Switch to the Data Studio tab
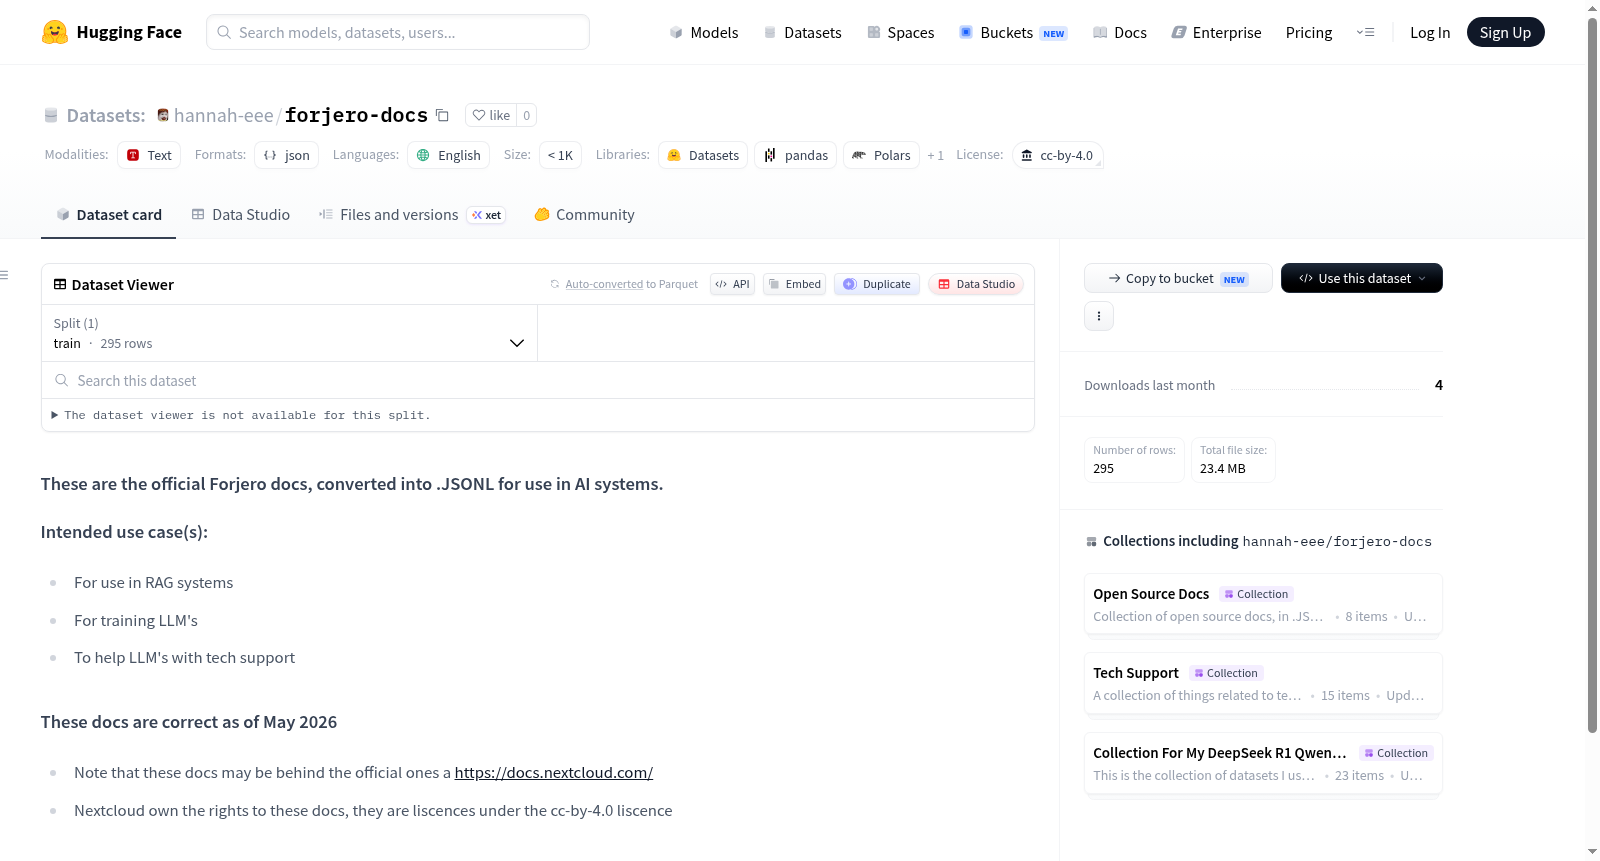This screenshot has width=1600, height=861. click(241, 215)
